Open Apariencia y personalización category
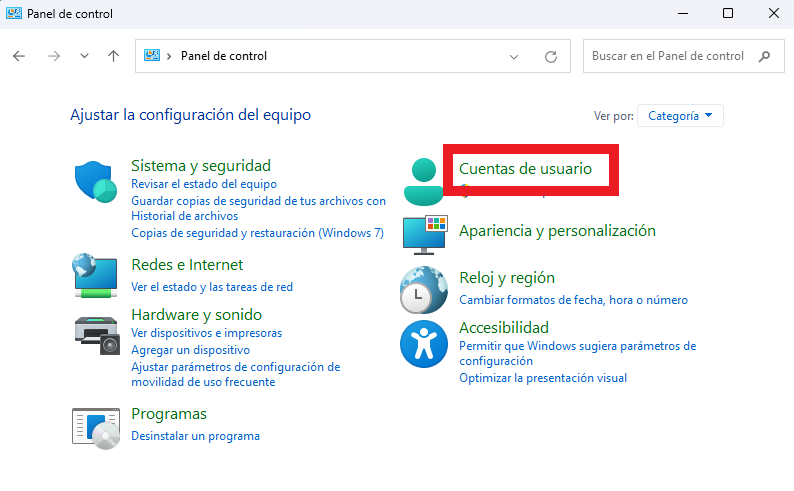Viewport: 794px width, 491px height. [x=557, y=231]
